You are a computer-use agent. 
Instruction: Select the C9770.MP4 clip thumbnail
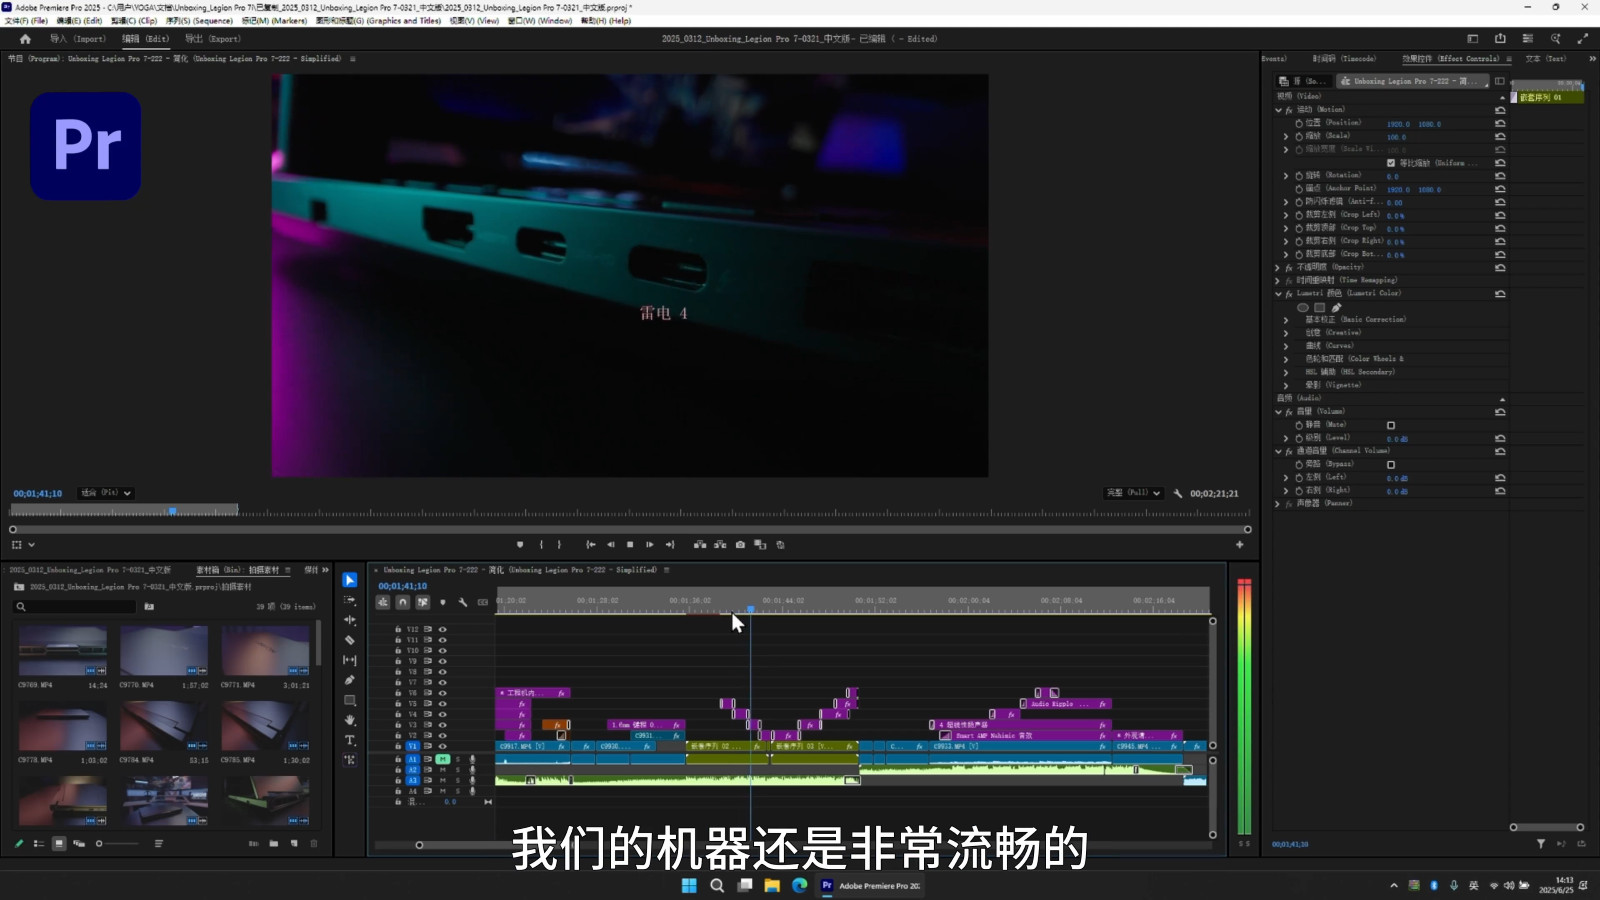pyautogui.click(x=164, y=650)
